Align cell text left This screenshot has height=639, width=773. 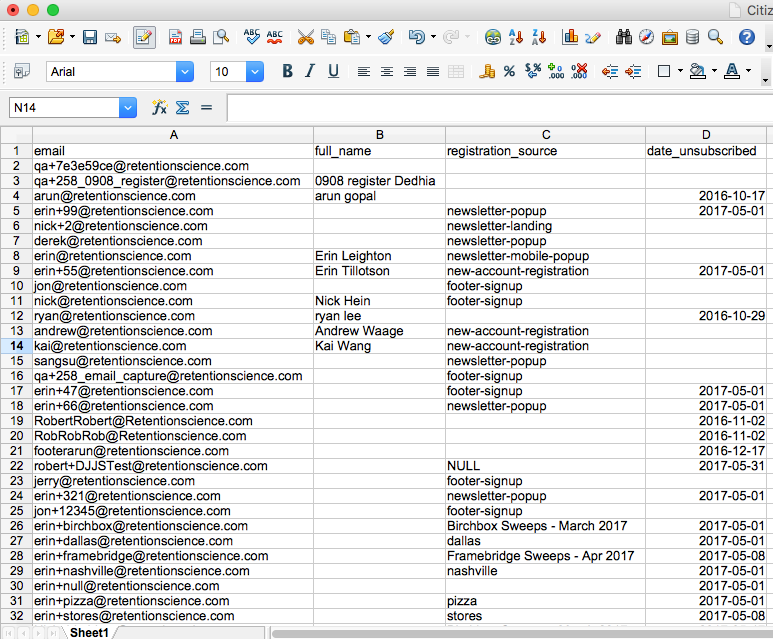(x=364, y=72)
